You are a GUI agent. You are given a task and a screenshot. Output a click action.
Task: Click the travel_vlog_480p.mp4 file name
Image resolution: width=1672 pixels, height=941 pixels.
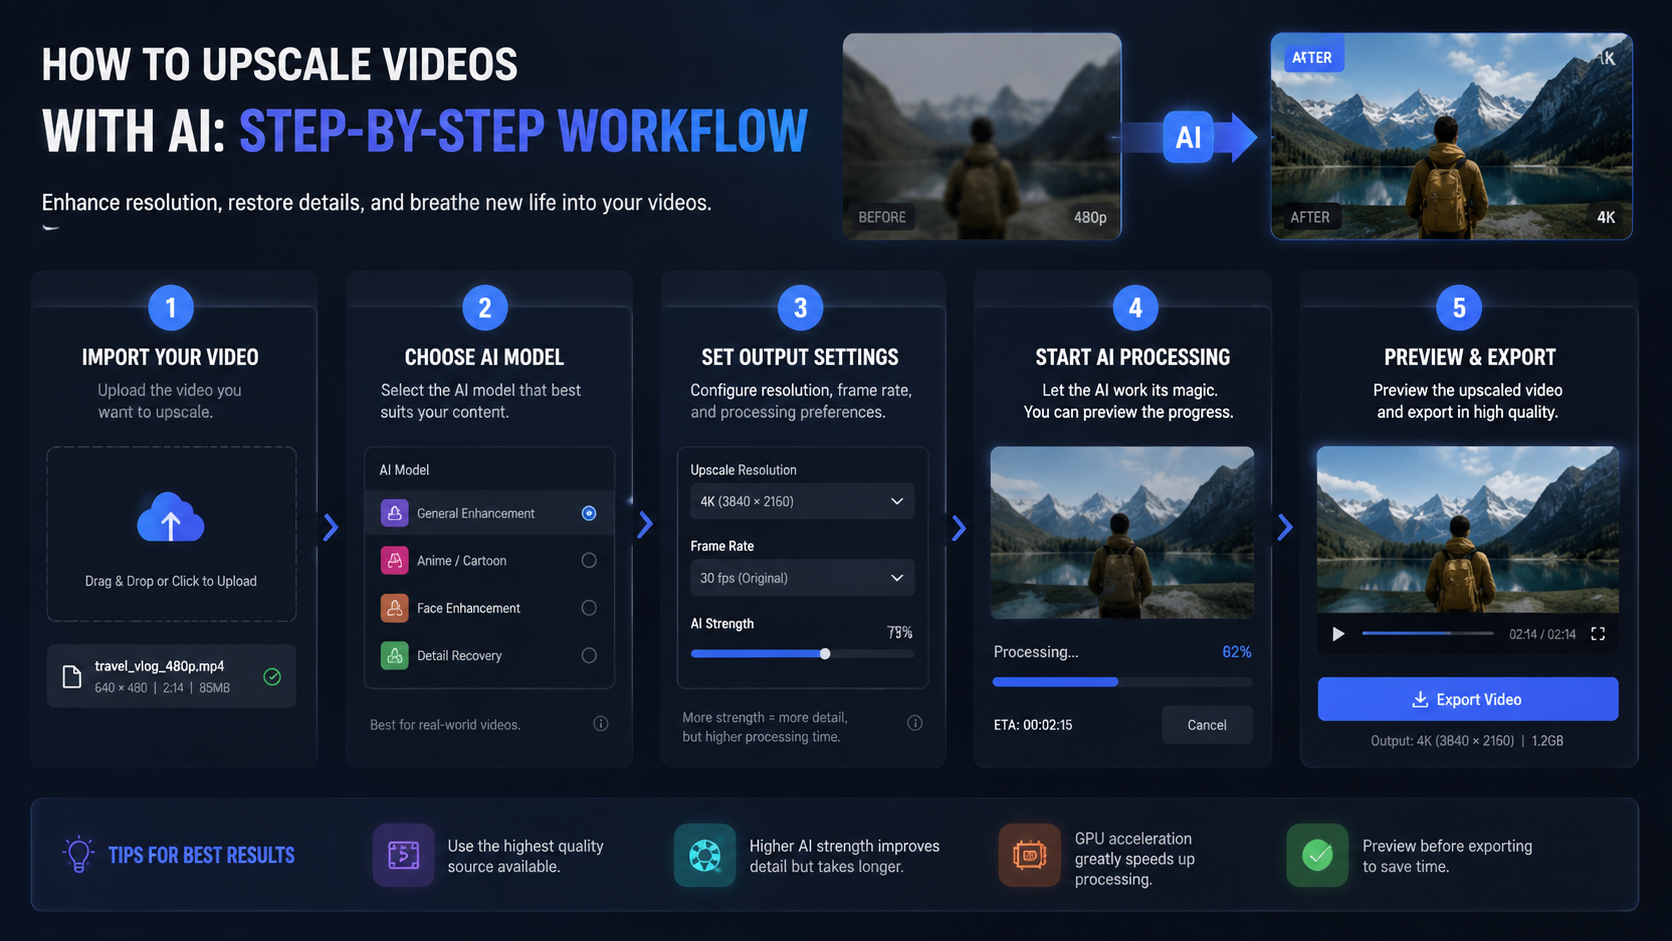[159, 666]
